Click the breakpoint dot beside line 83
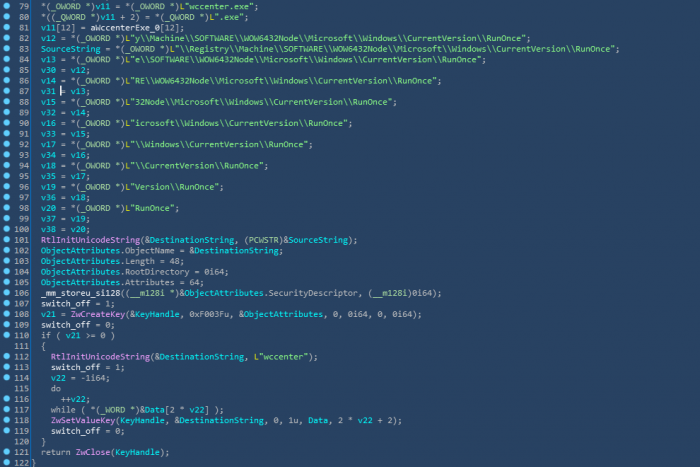 (7, 48)
